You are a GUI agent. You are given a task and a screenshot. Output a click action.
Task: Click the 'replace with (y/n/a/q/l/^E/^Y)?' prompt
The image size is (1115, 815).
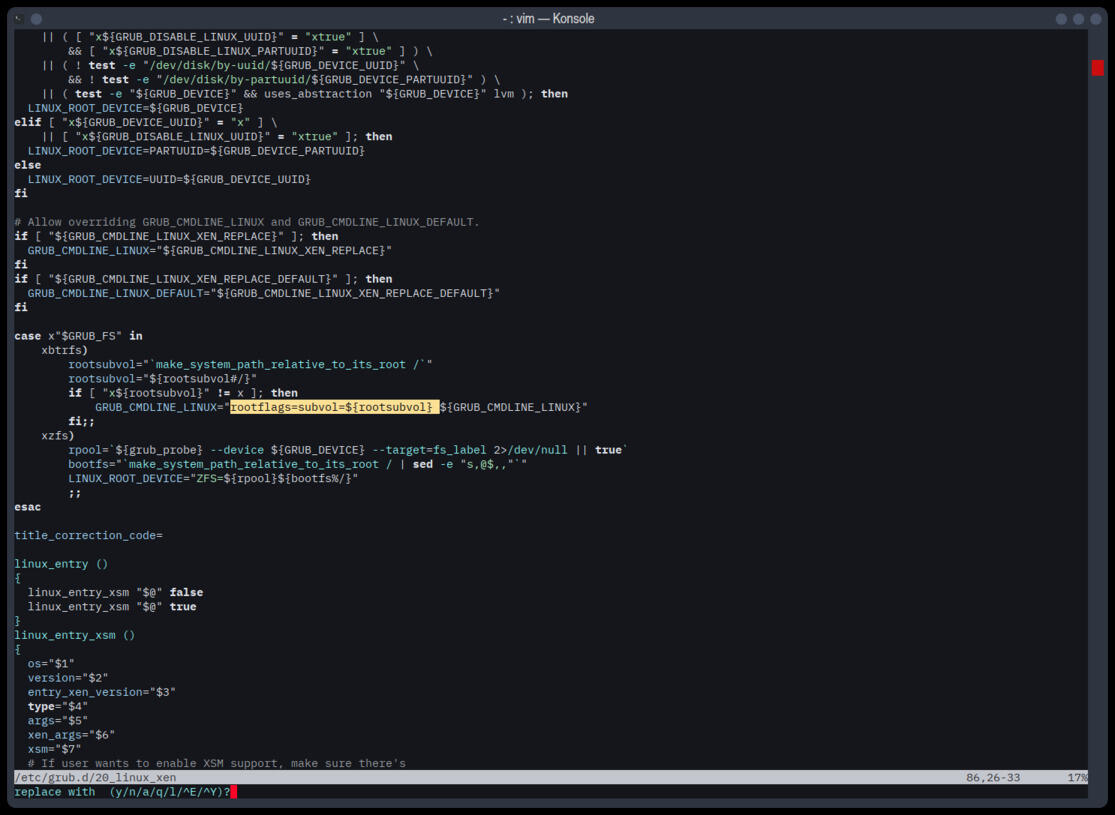(x=122, y=792)
